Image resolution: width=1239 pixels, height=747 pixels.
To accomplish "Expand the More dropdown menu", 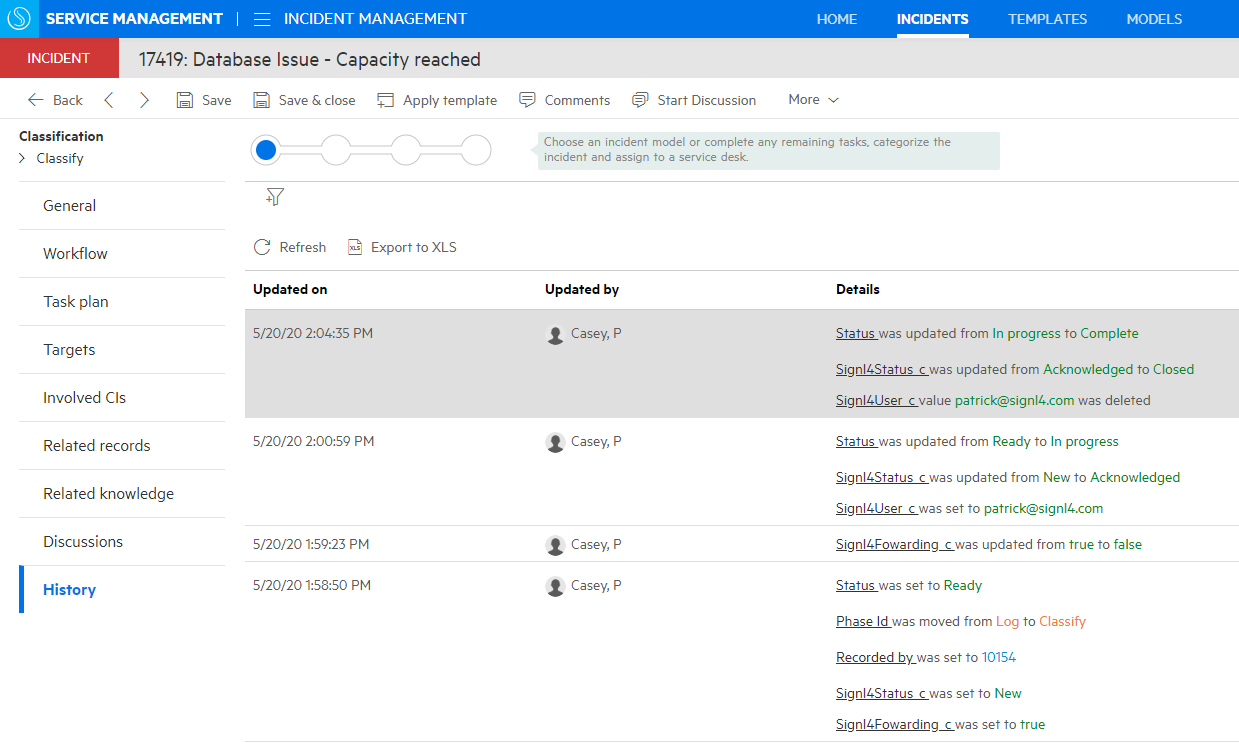I will click(813, 99).
